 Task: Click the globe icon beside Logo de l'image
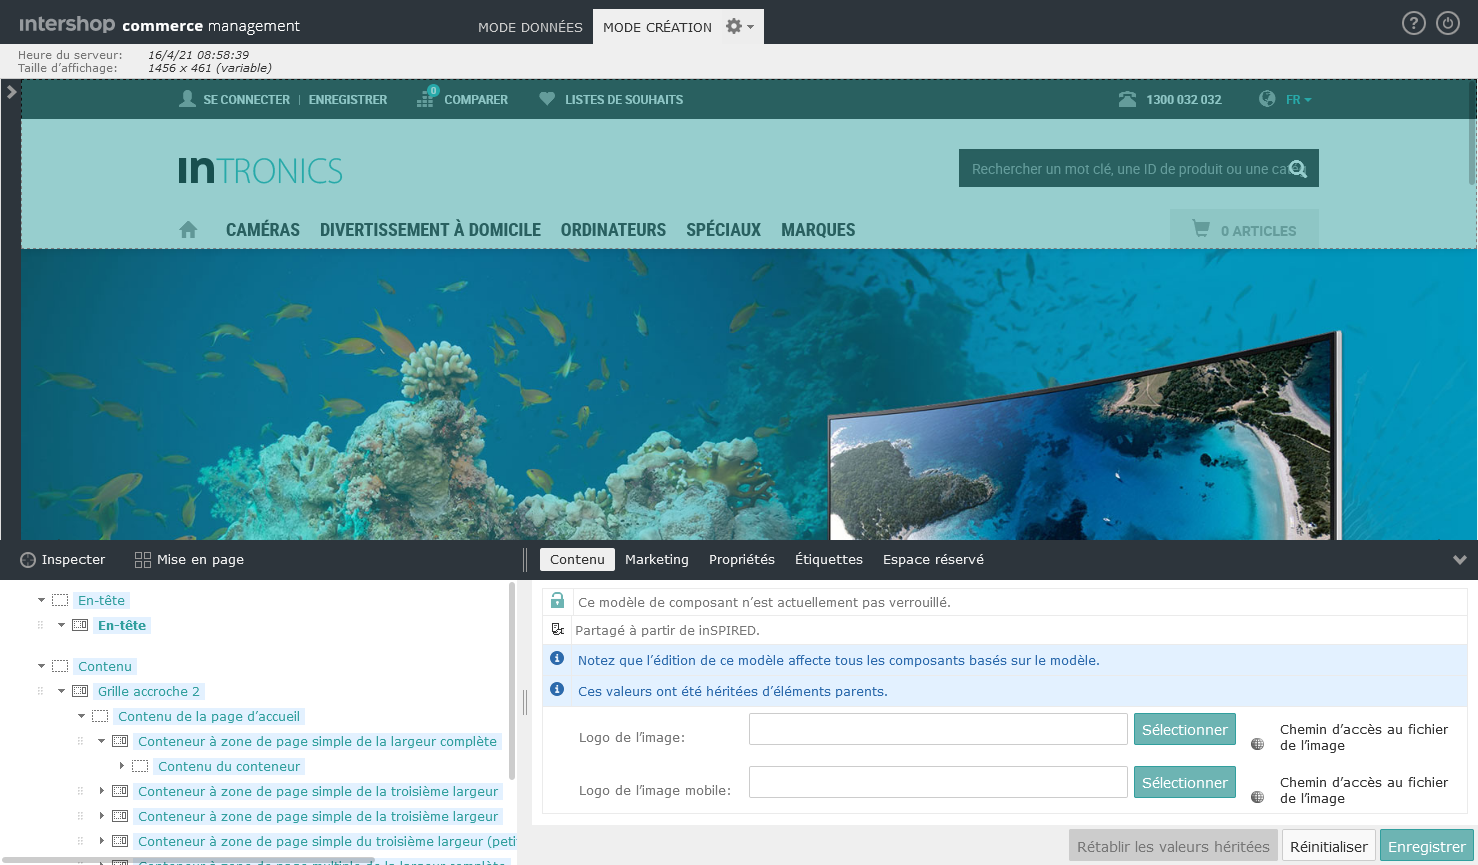tap(1257, 744)
